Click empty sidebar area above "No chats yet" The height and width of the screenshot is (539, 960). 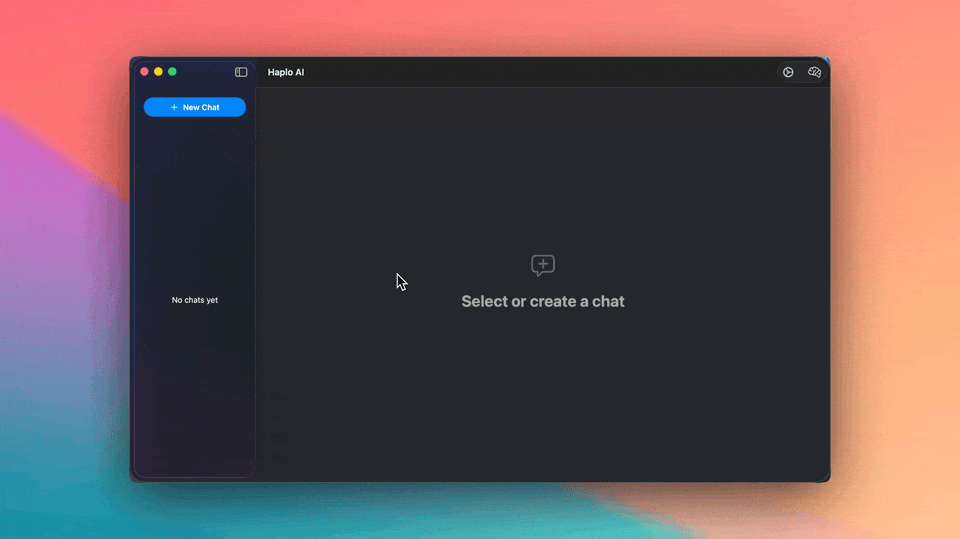tap(195, 200)
